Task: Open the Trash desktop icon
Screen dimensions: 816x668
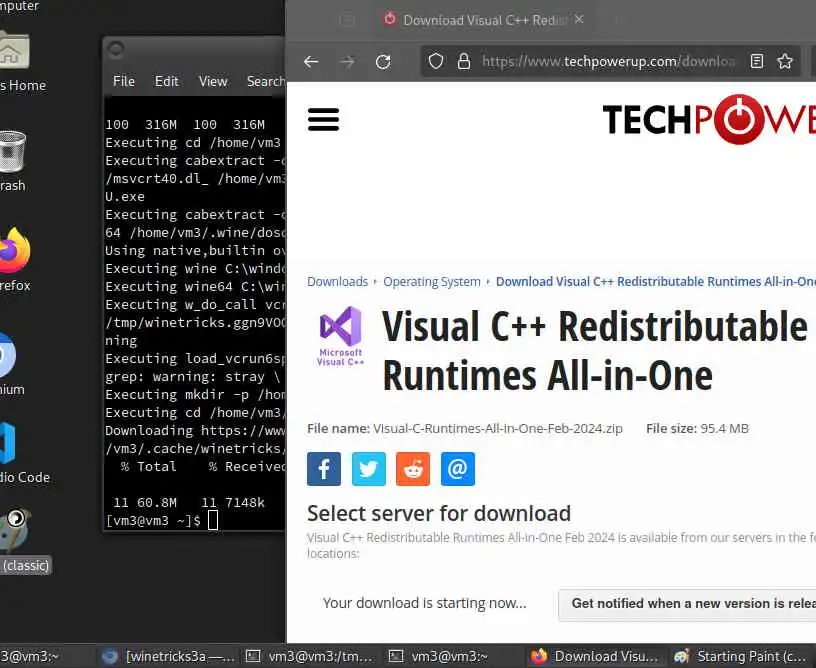Action: pyautogui.click(x=12, y=161)
